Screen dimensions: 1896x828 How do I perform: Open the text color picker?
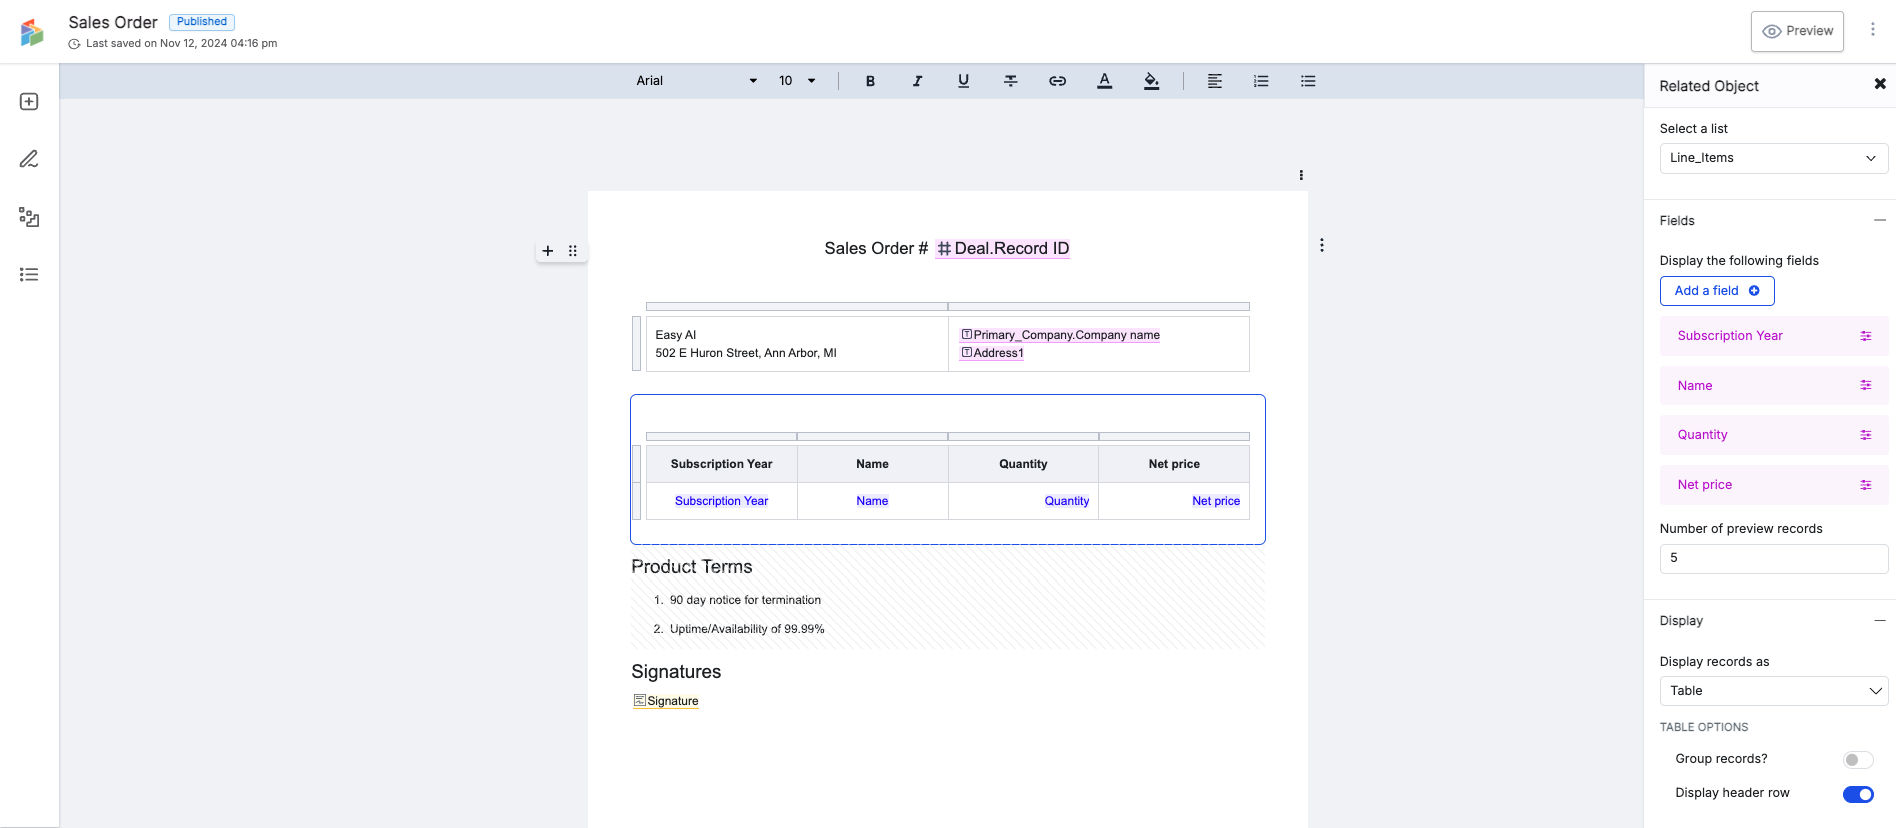tap(1104, 81)
